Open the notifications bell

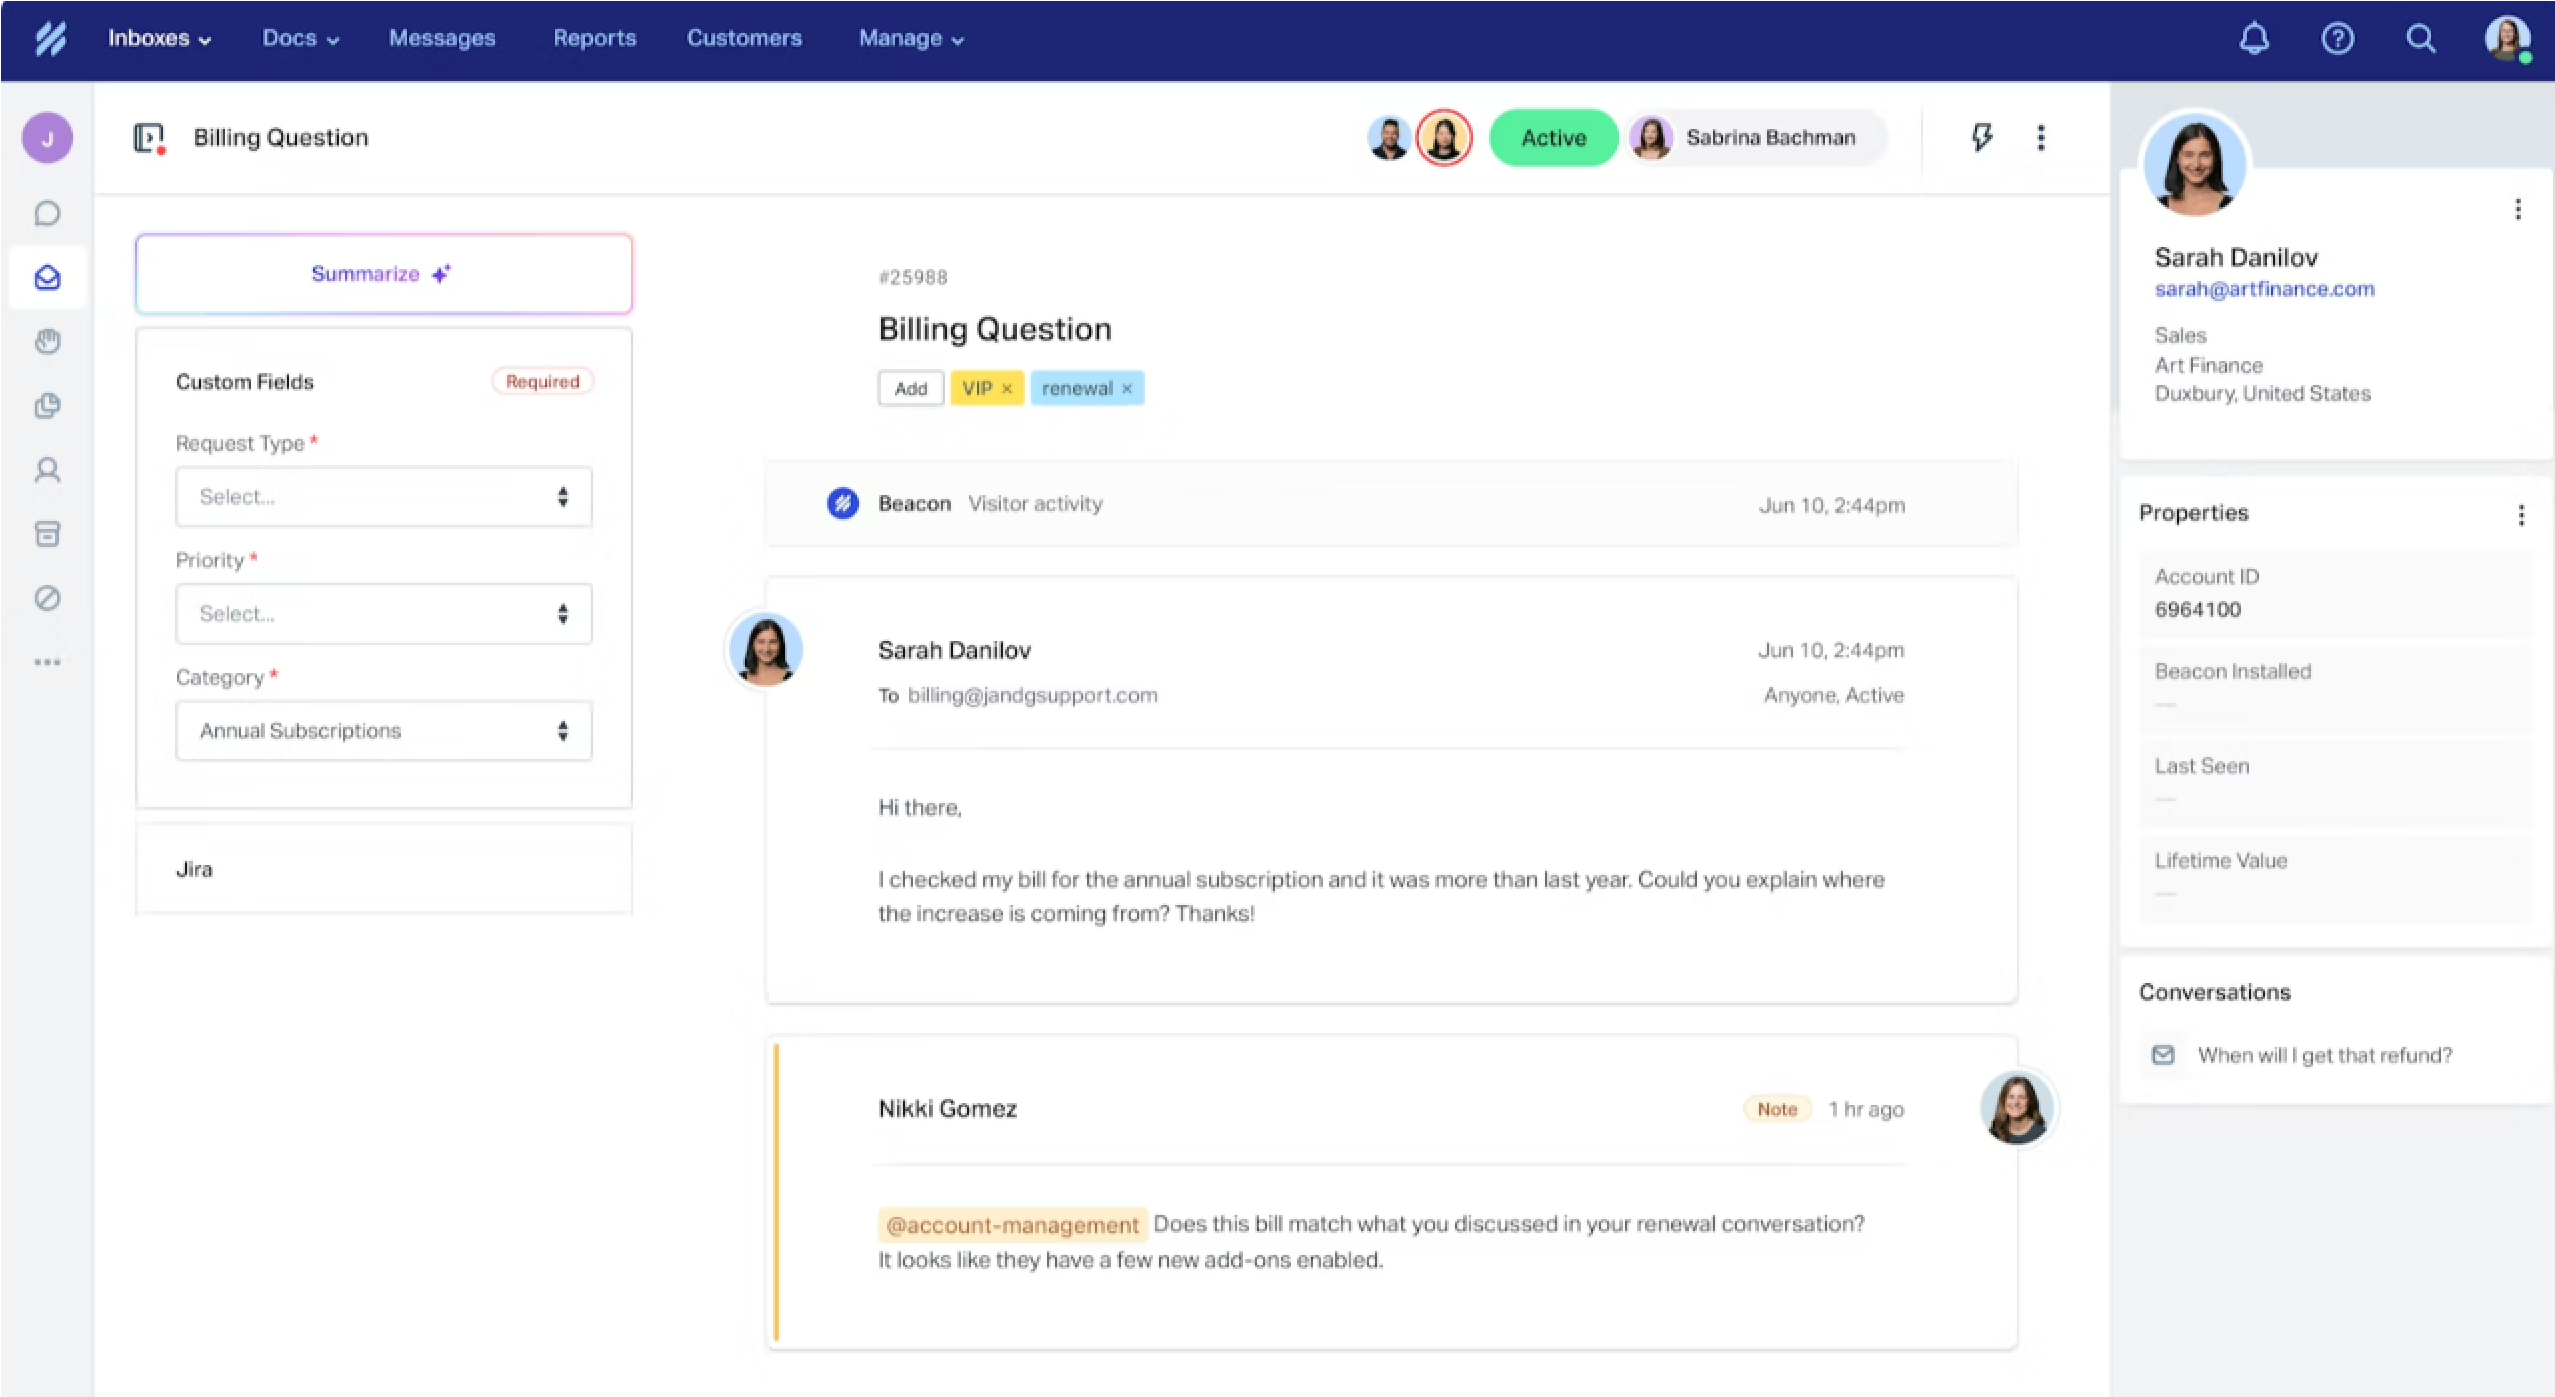click(2253, 38)
